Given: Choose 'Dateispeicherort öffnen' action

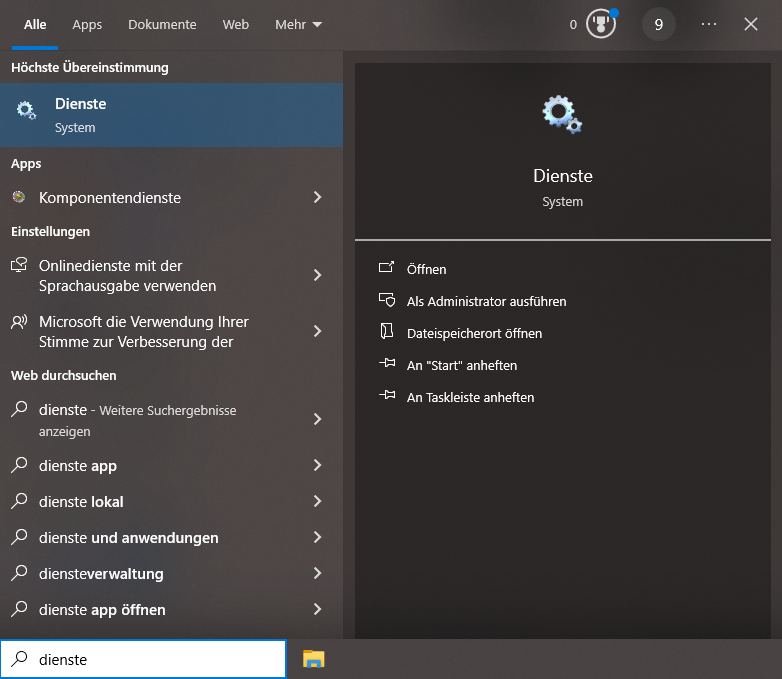Looking at the screenshot, I should pyautogui.click(x=474, y=333).
